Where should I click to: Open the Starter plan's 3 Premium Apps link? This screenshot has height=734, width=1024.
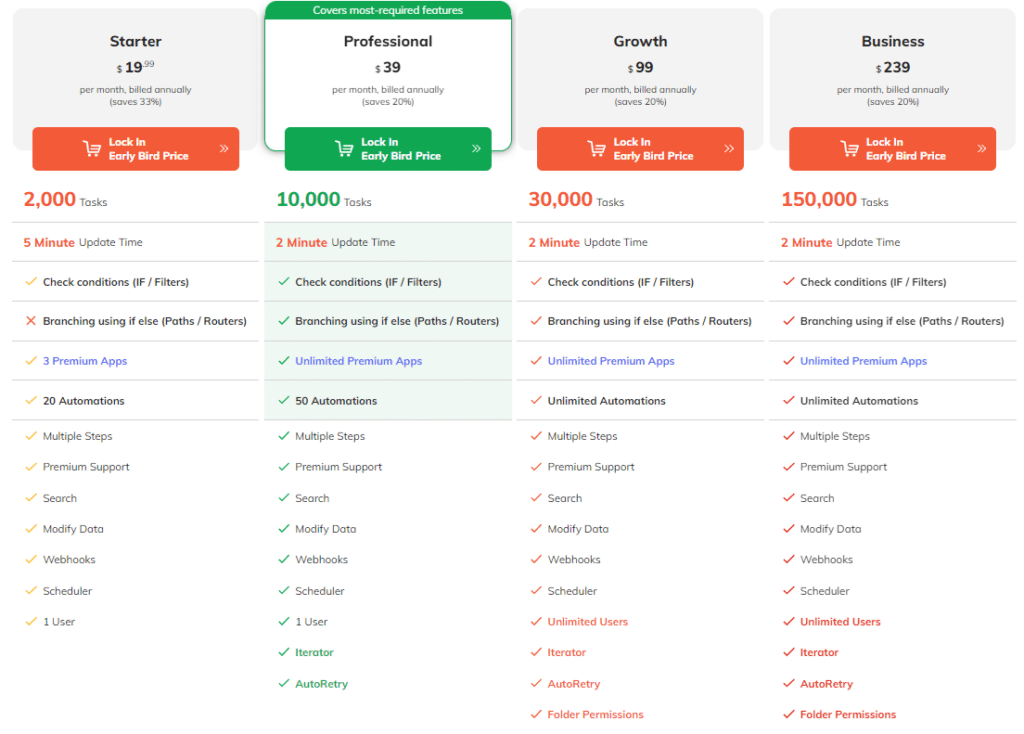(85, 361)
